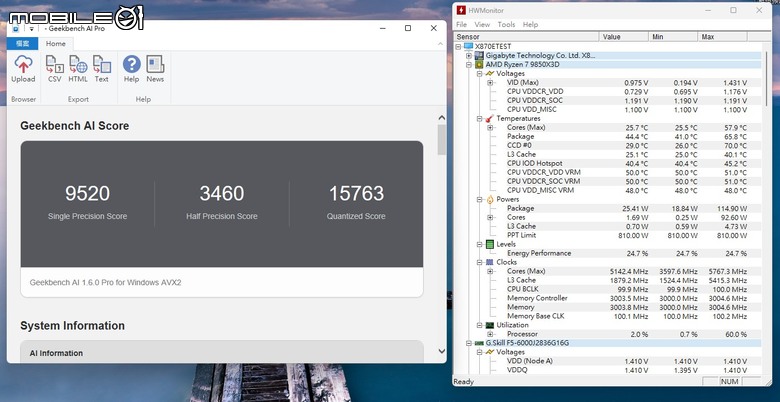Open the Help icon in Geekbench ribbon

pos(131,67)
